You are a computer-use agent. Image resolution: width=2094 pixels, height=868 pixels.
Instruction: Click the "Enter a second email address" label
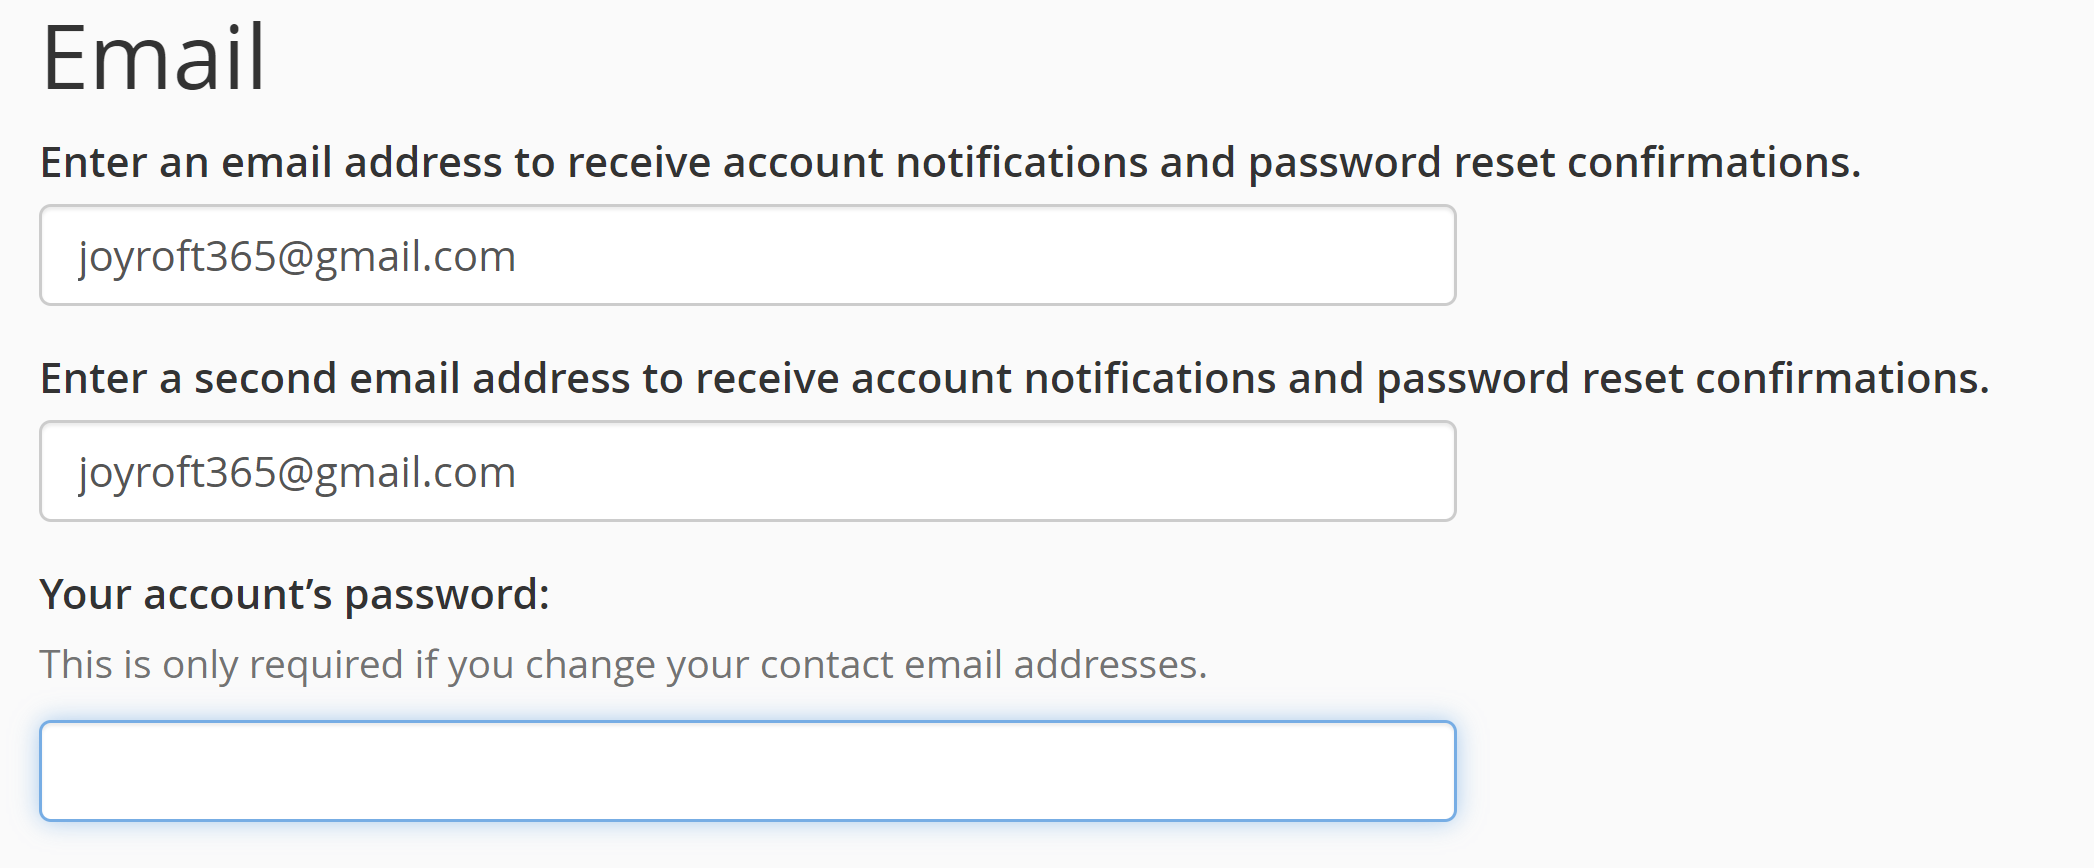[x=1014, y=378]
